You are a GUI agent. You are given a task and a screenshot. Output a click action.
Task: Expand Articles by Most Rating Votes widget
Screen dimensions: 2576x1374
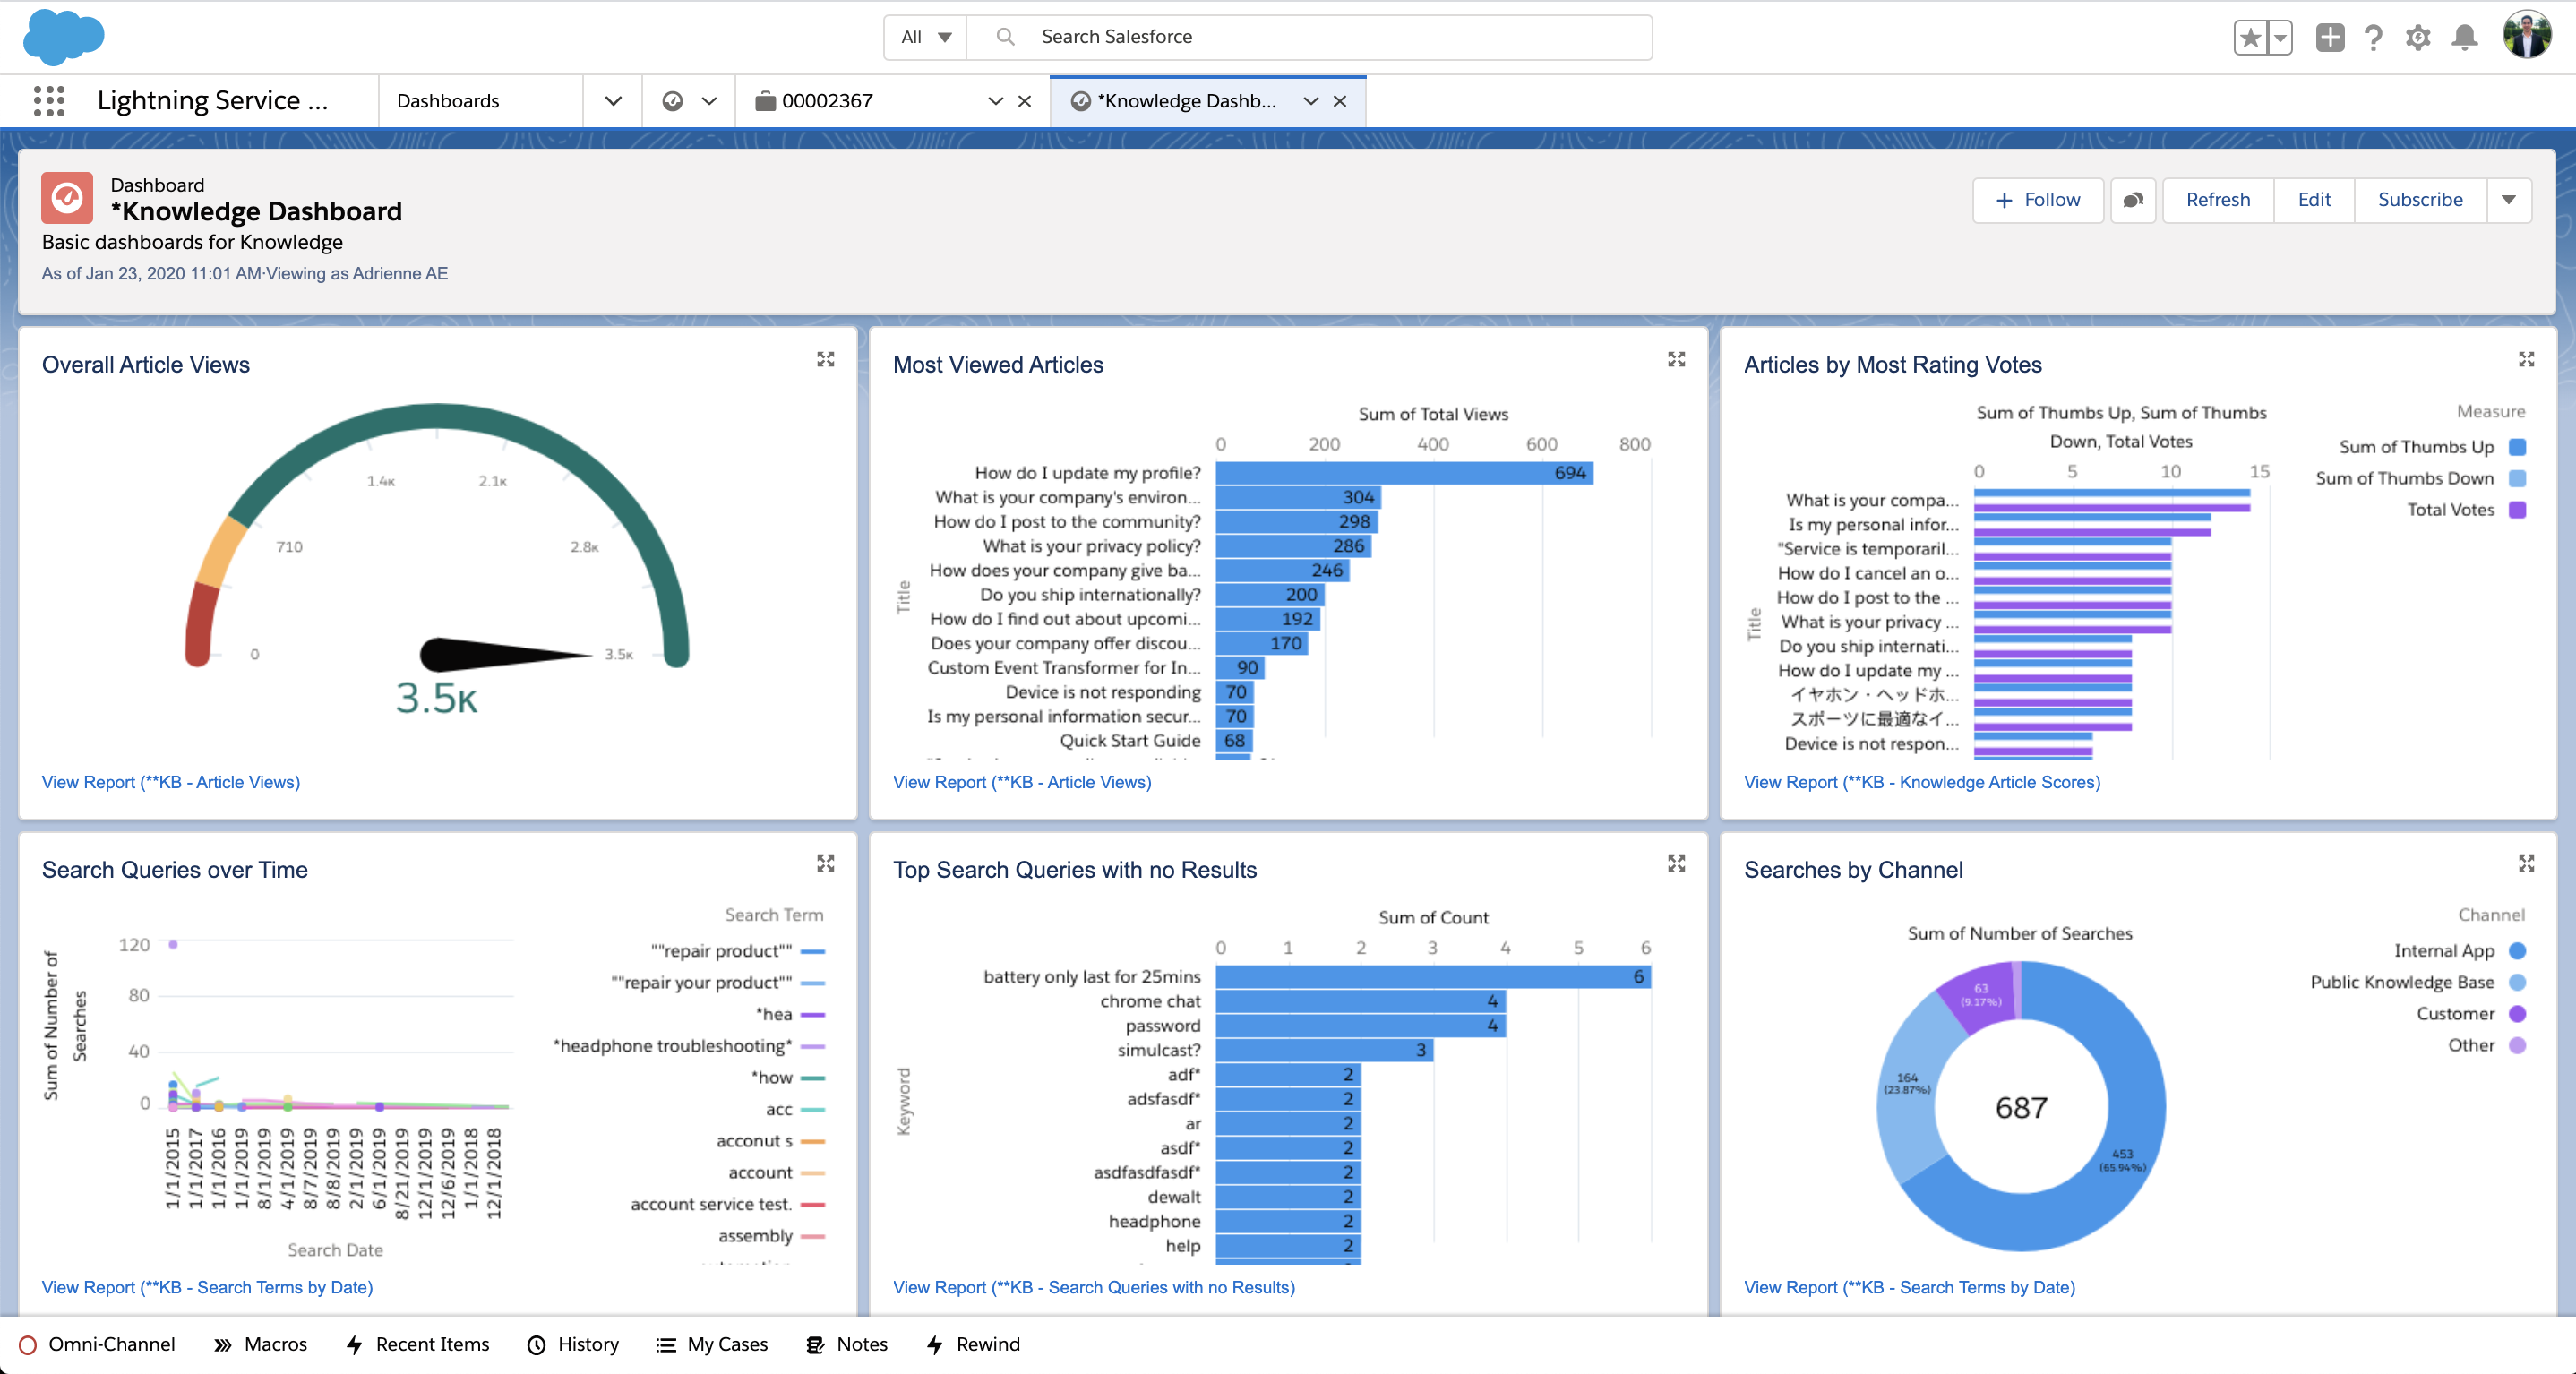coord(2526,360)
